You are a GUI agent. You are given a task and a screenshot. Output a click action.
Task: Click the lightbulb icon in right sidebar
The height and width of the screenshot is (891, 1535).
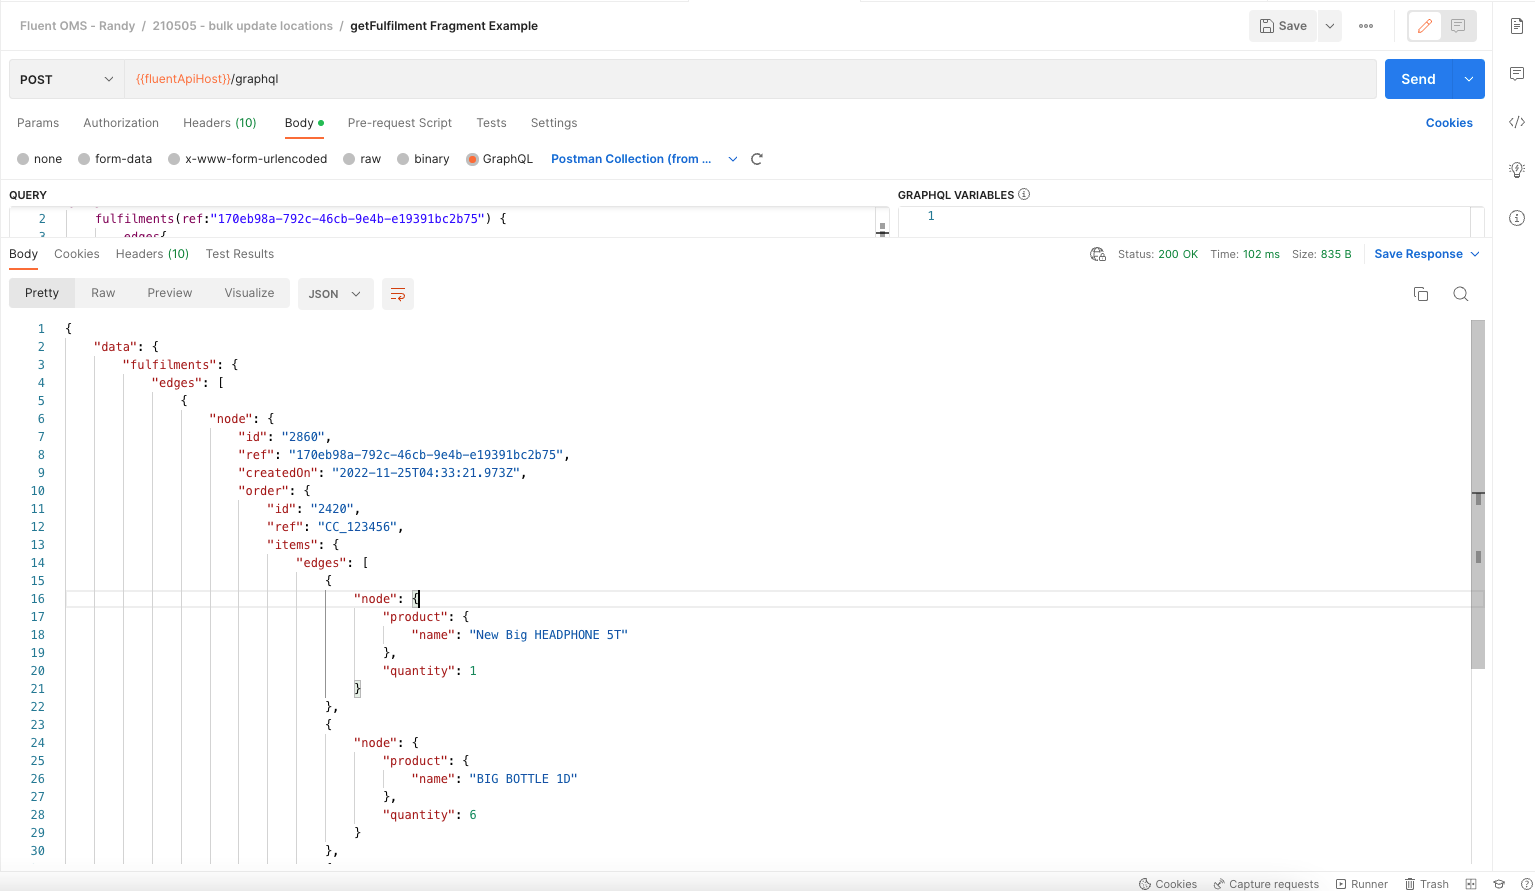click(1516, 170)
